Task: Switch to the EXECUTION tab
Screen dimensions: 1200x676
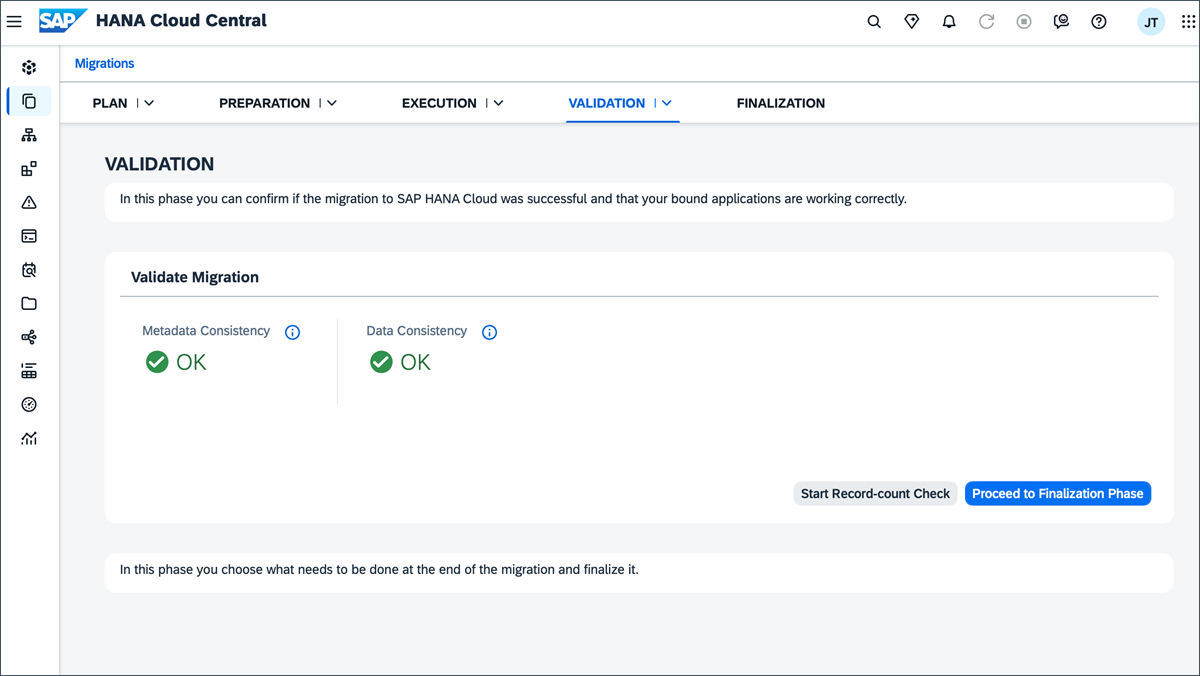Action: (x=439, y=103)
